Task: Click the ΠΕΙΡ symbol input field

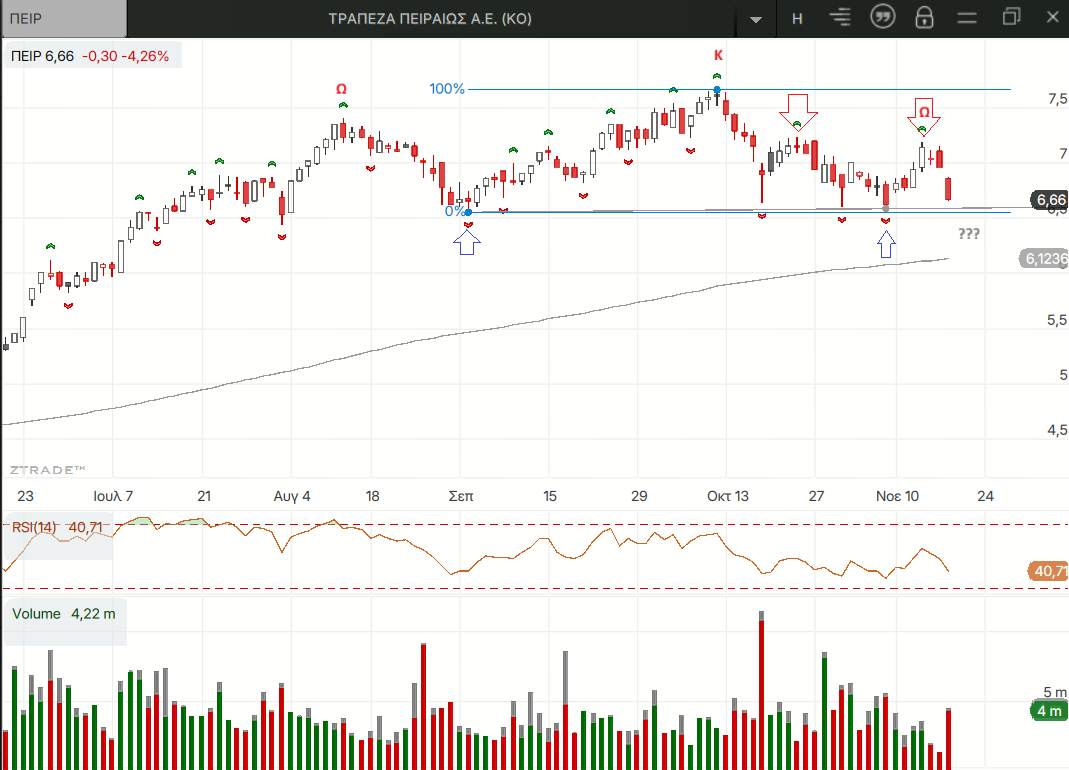Action: pyautogui.click(x=64, y=18)
